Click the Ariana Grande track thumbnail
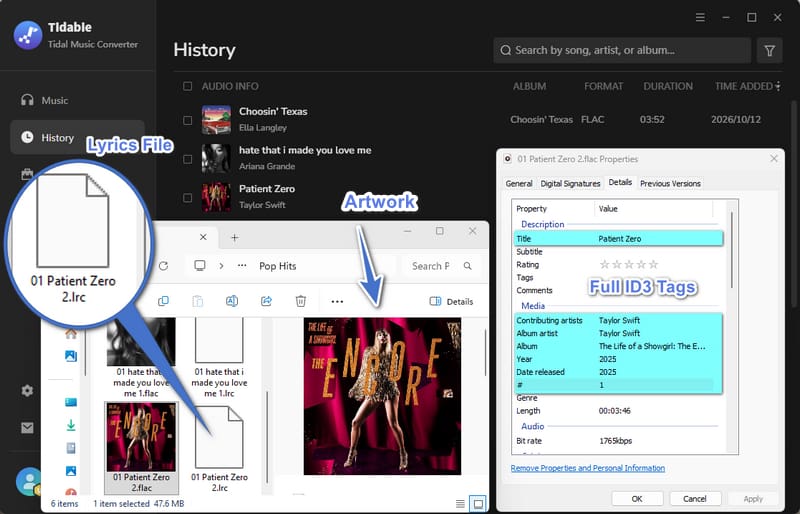Image resolution: width=800 pixels, height=514 pixels. [x=216, y=158]
